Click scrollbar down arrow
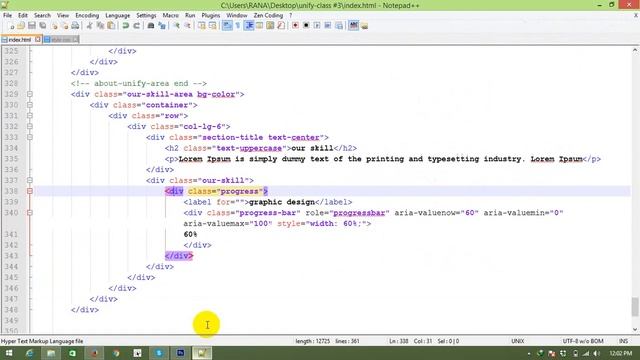This screenshot has height=360, width=640. 635,330
